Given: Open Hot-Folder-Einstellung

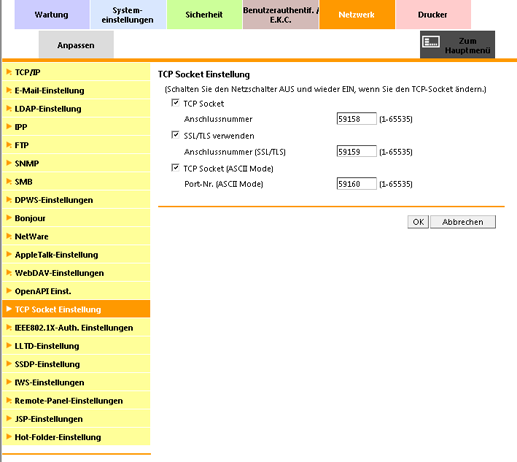Looking at the screenshot, I should pyautogui.click(x=76, y=437).
